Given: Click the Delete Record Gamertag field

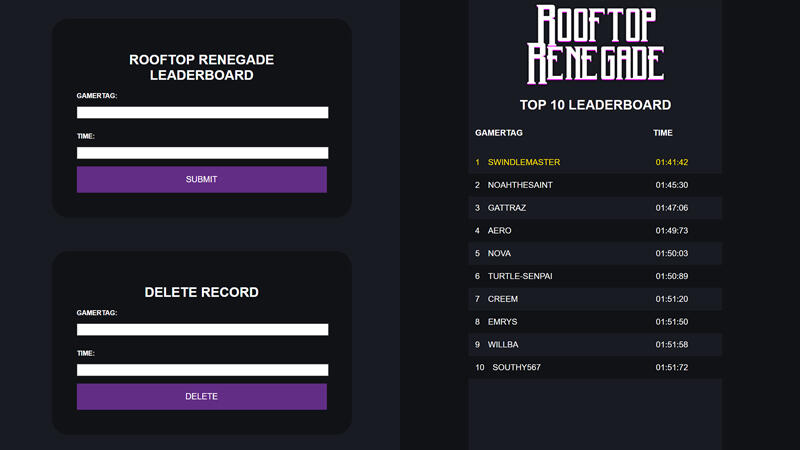Looking at the screenshot, I should click(202, 330).
